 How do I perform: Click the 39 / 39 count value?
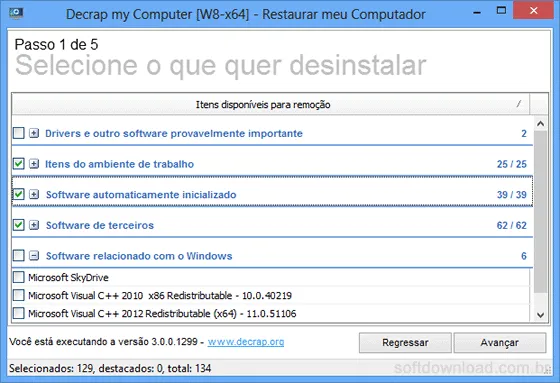[511, 195]
